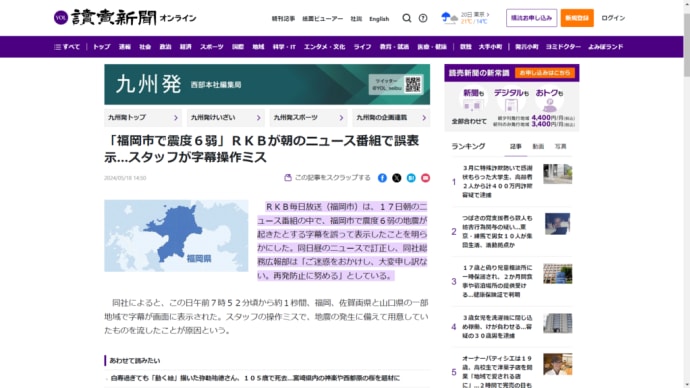Open the よみぽランド nav menu item
This screenshot has height=388, width=690.
tap(606, 47)
